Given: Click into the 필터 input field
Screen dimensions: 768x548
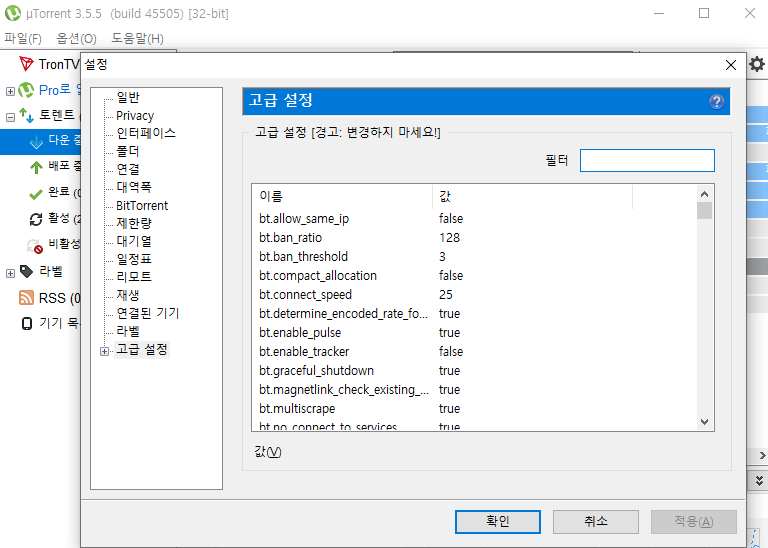Looking at the screenshot, I should pyautogui.click(x=647, y=161).
